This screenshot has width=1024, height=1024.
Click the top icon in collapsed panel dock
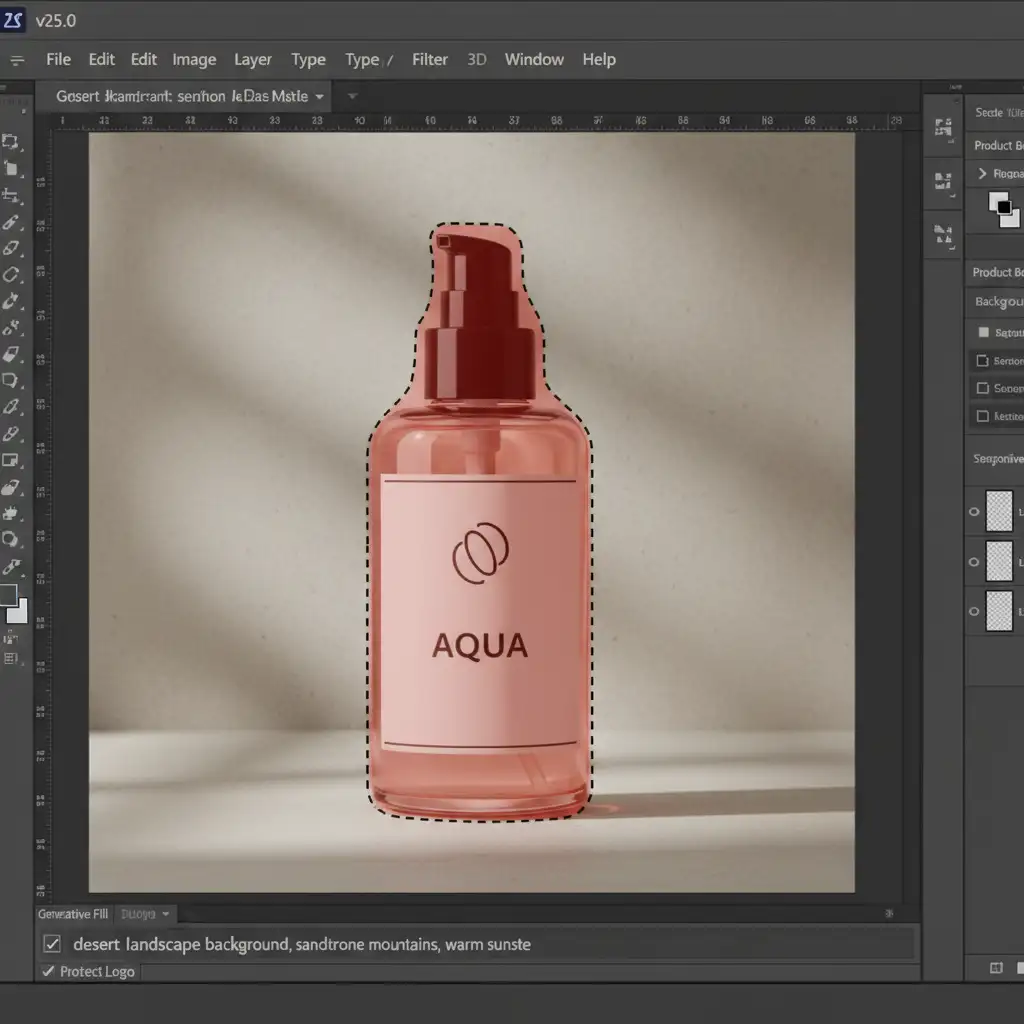[943, 127]
